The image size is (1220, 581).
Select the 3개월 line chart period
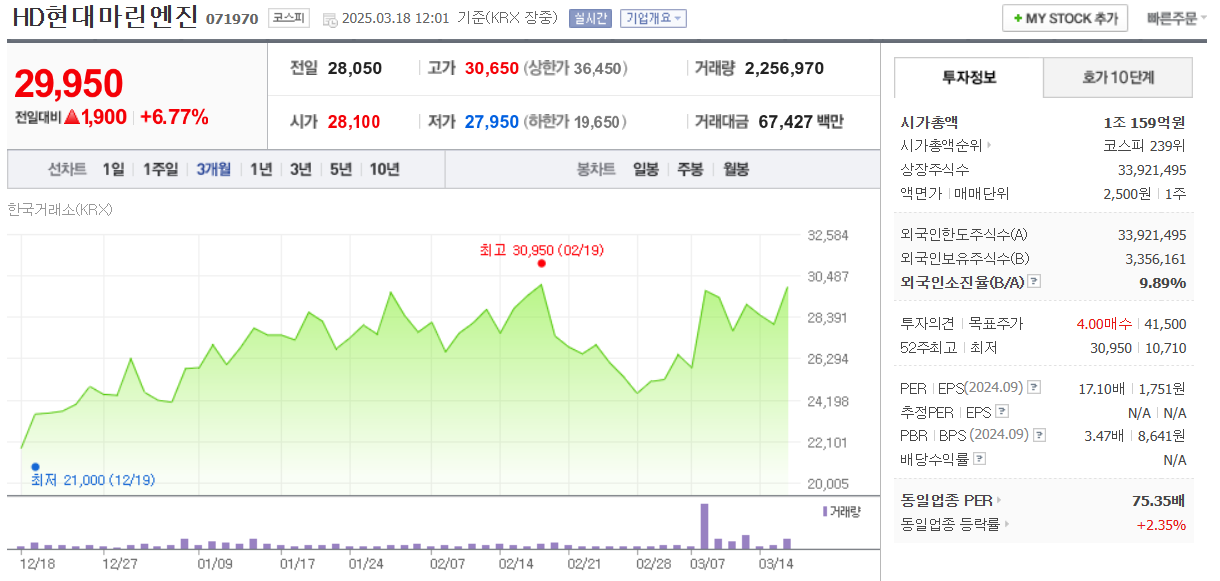coord(213,169)
